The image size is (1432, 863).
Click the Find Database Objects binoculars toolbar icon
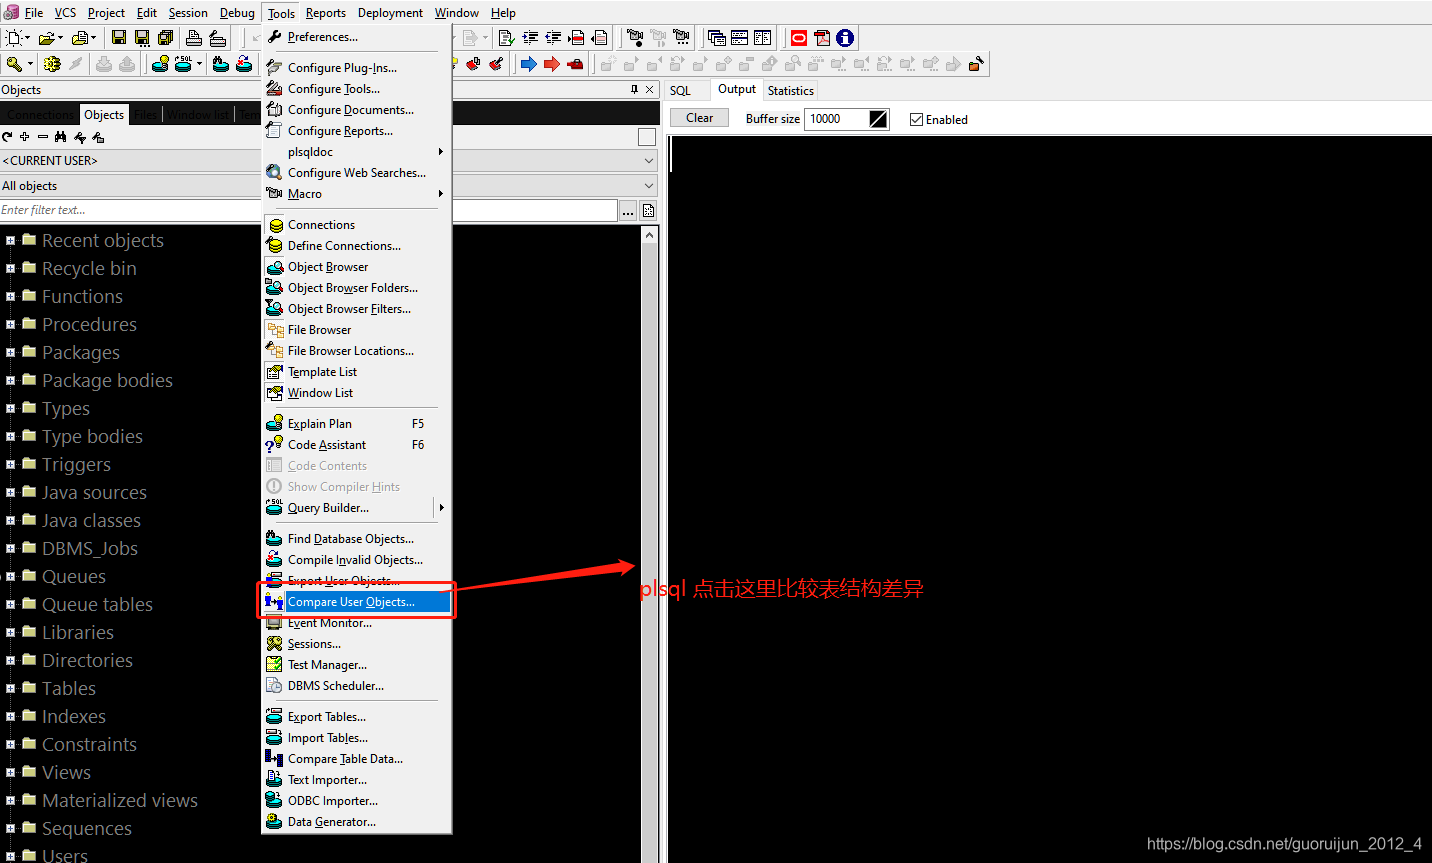point(220,64)
